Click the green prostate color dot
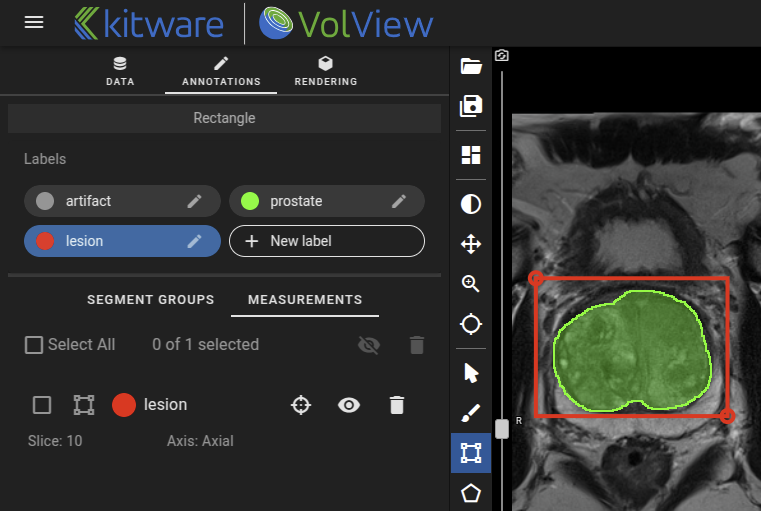761x511 pixels. tap(250, 201)
